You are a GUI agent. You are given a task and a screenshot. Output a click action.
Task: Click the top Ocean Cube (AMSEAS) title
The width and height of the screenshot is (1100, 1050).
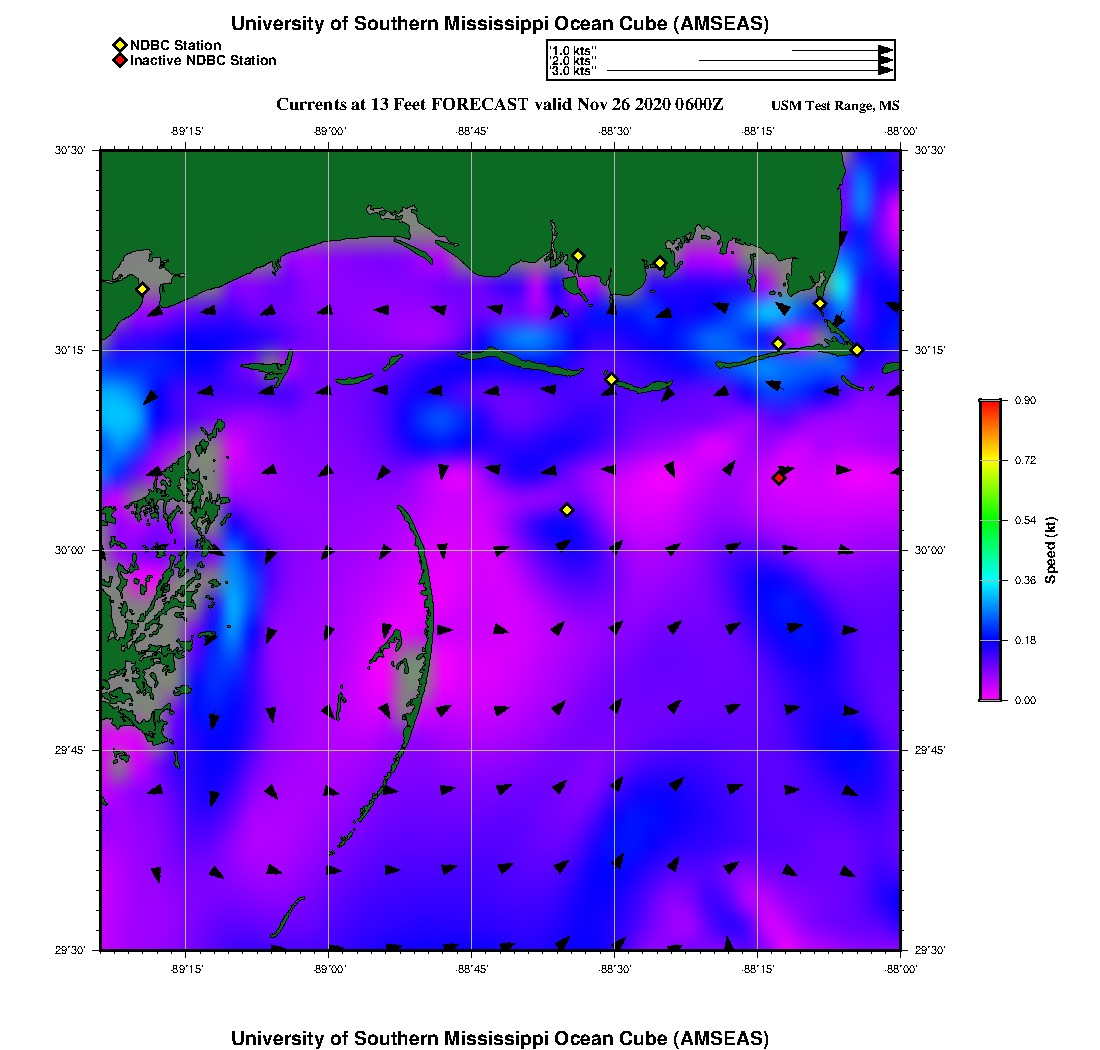click(x=500, y=23)
